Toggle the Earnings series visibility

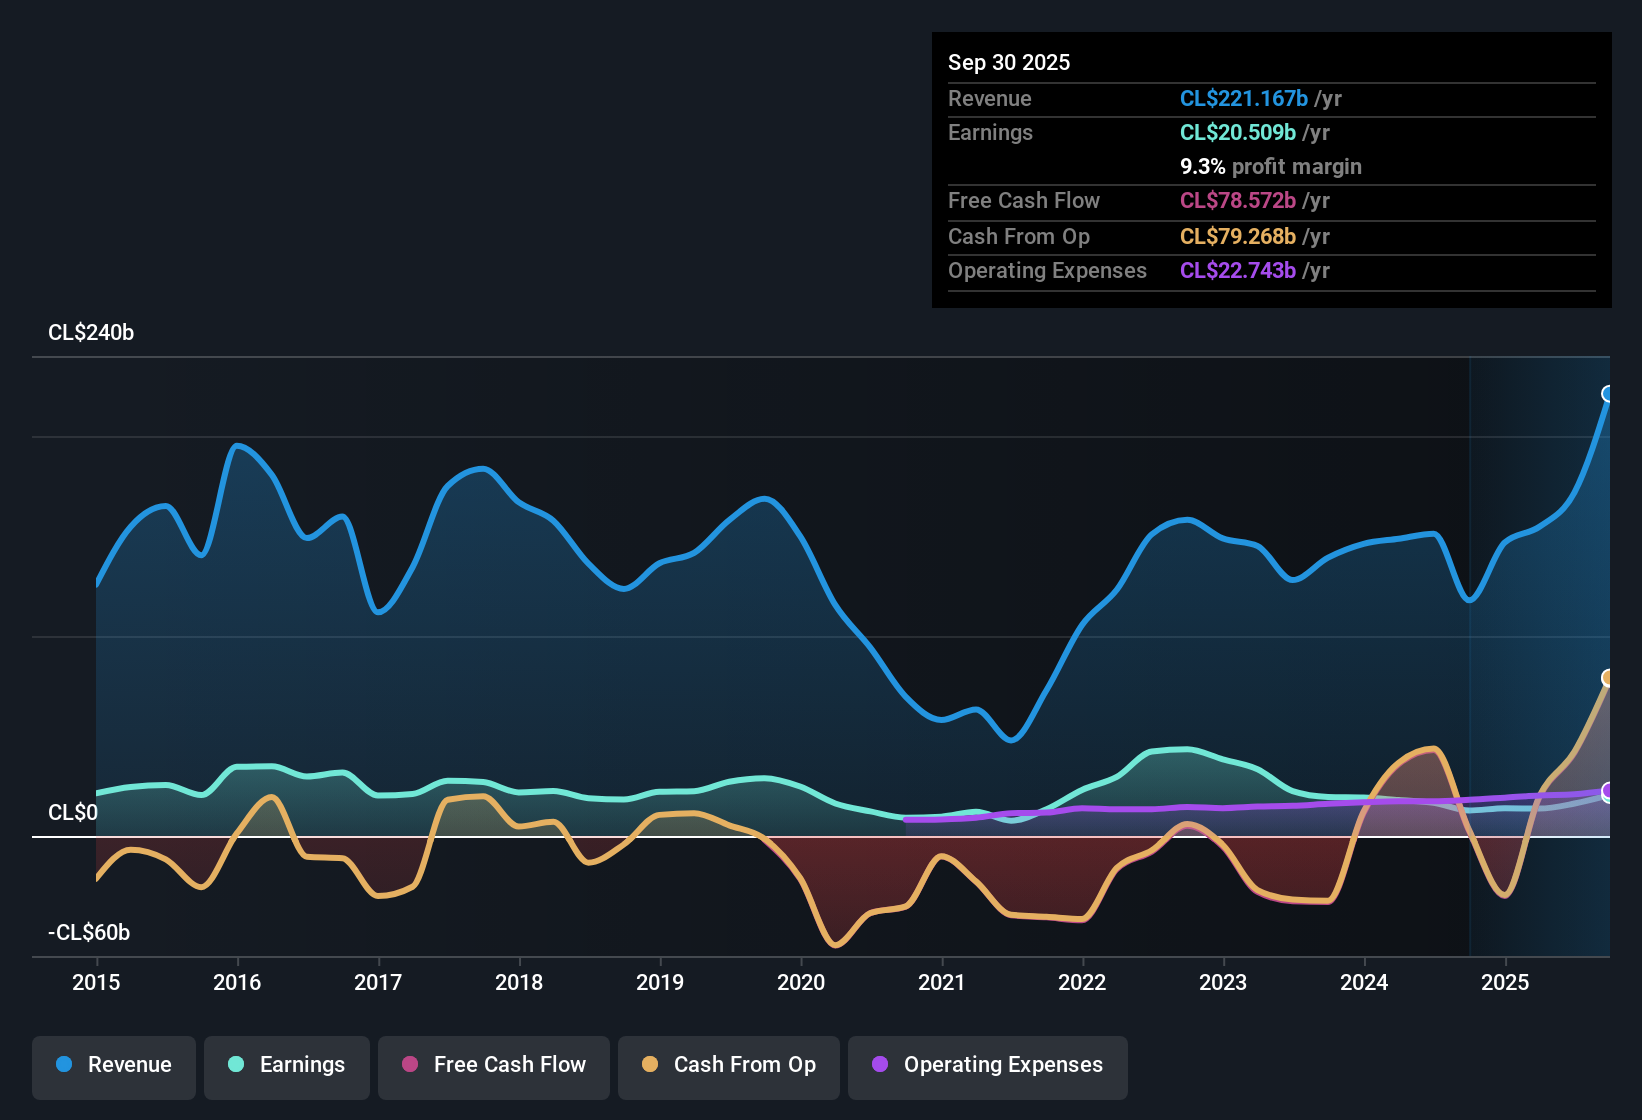tap(287, 1066)
